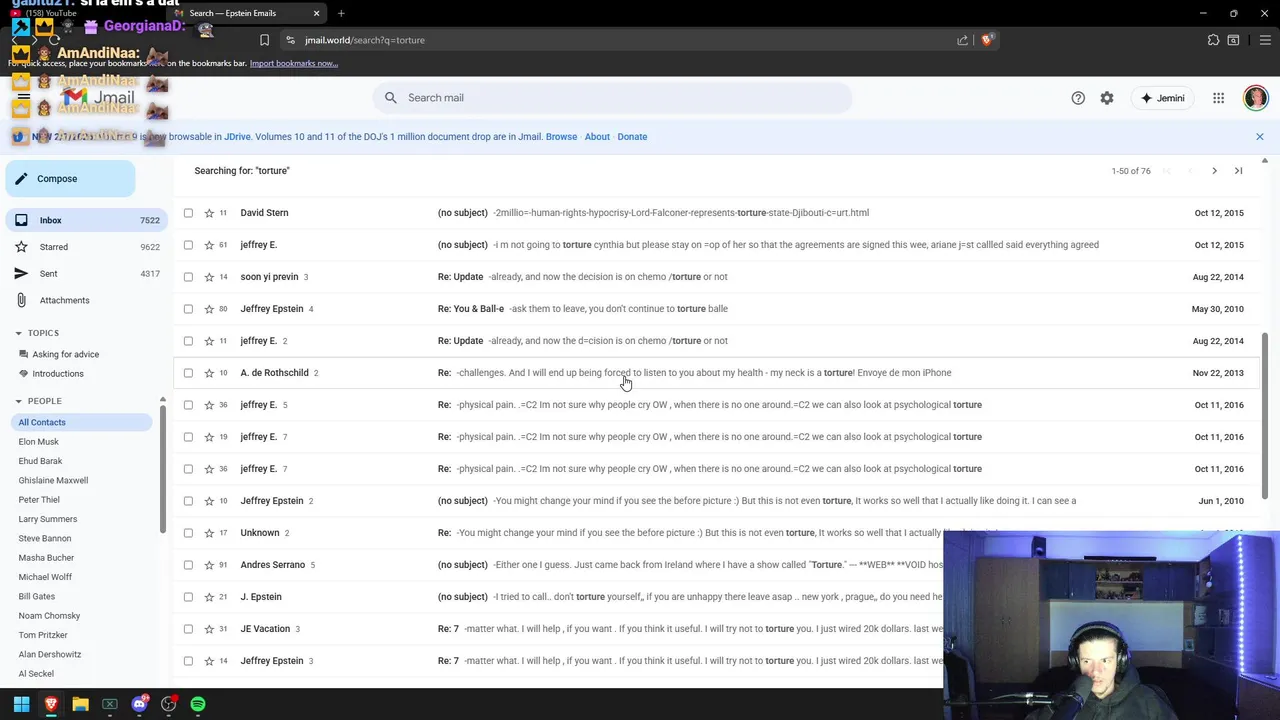This screenshot has height=720, width=1280.
Task: Tick checkbox for J. Epstein email
Action: point(188,597)
